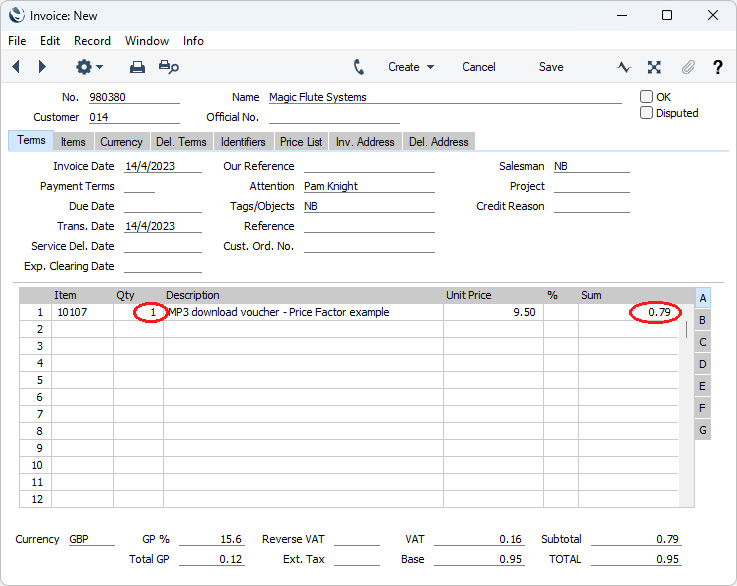Click the TOTAL field 0.95
Screen dimensions: 737x586
636,559
